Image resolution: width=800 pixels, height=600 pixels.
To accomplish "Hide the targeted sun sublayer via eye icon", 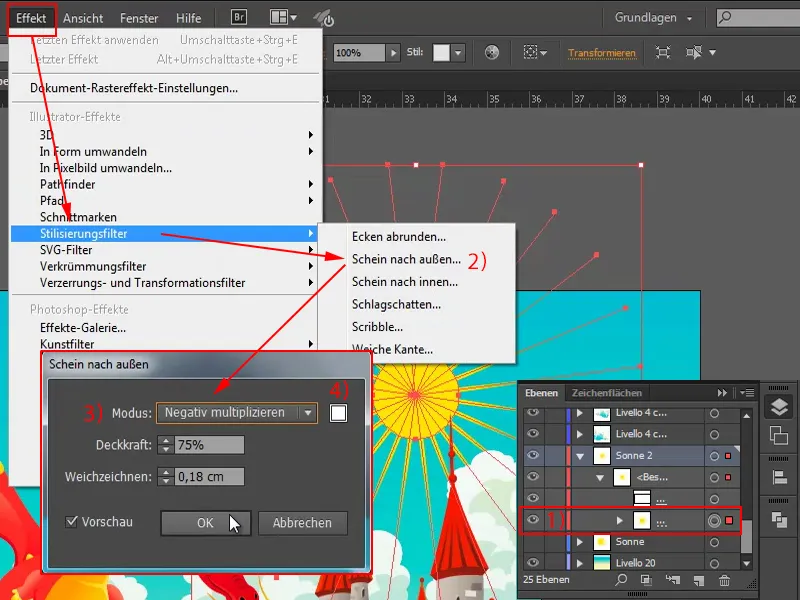I will [x=533, y=519].
